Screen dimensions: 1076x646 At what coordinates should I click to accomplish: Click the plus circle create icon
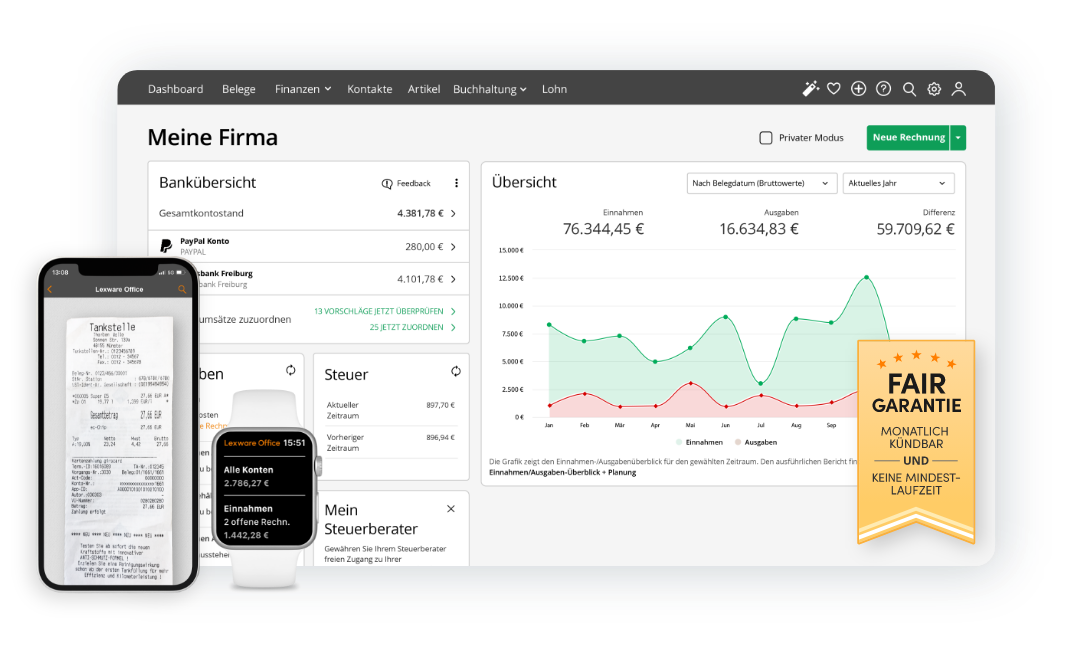[x=858, y=89]
